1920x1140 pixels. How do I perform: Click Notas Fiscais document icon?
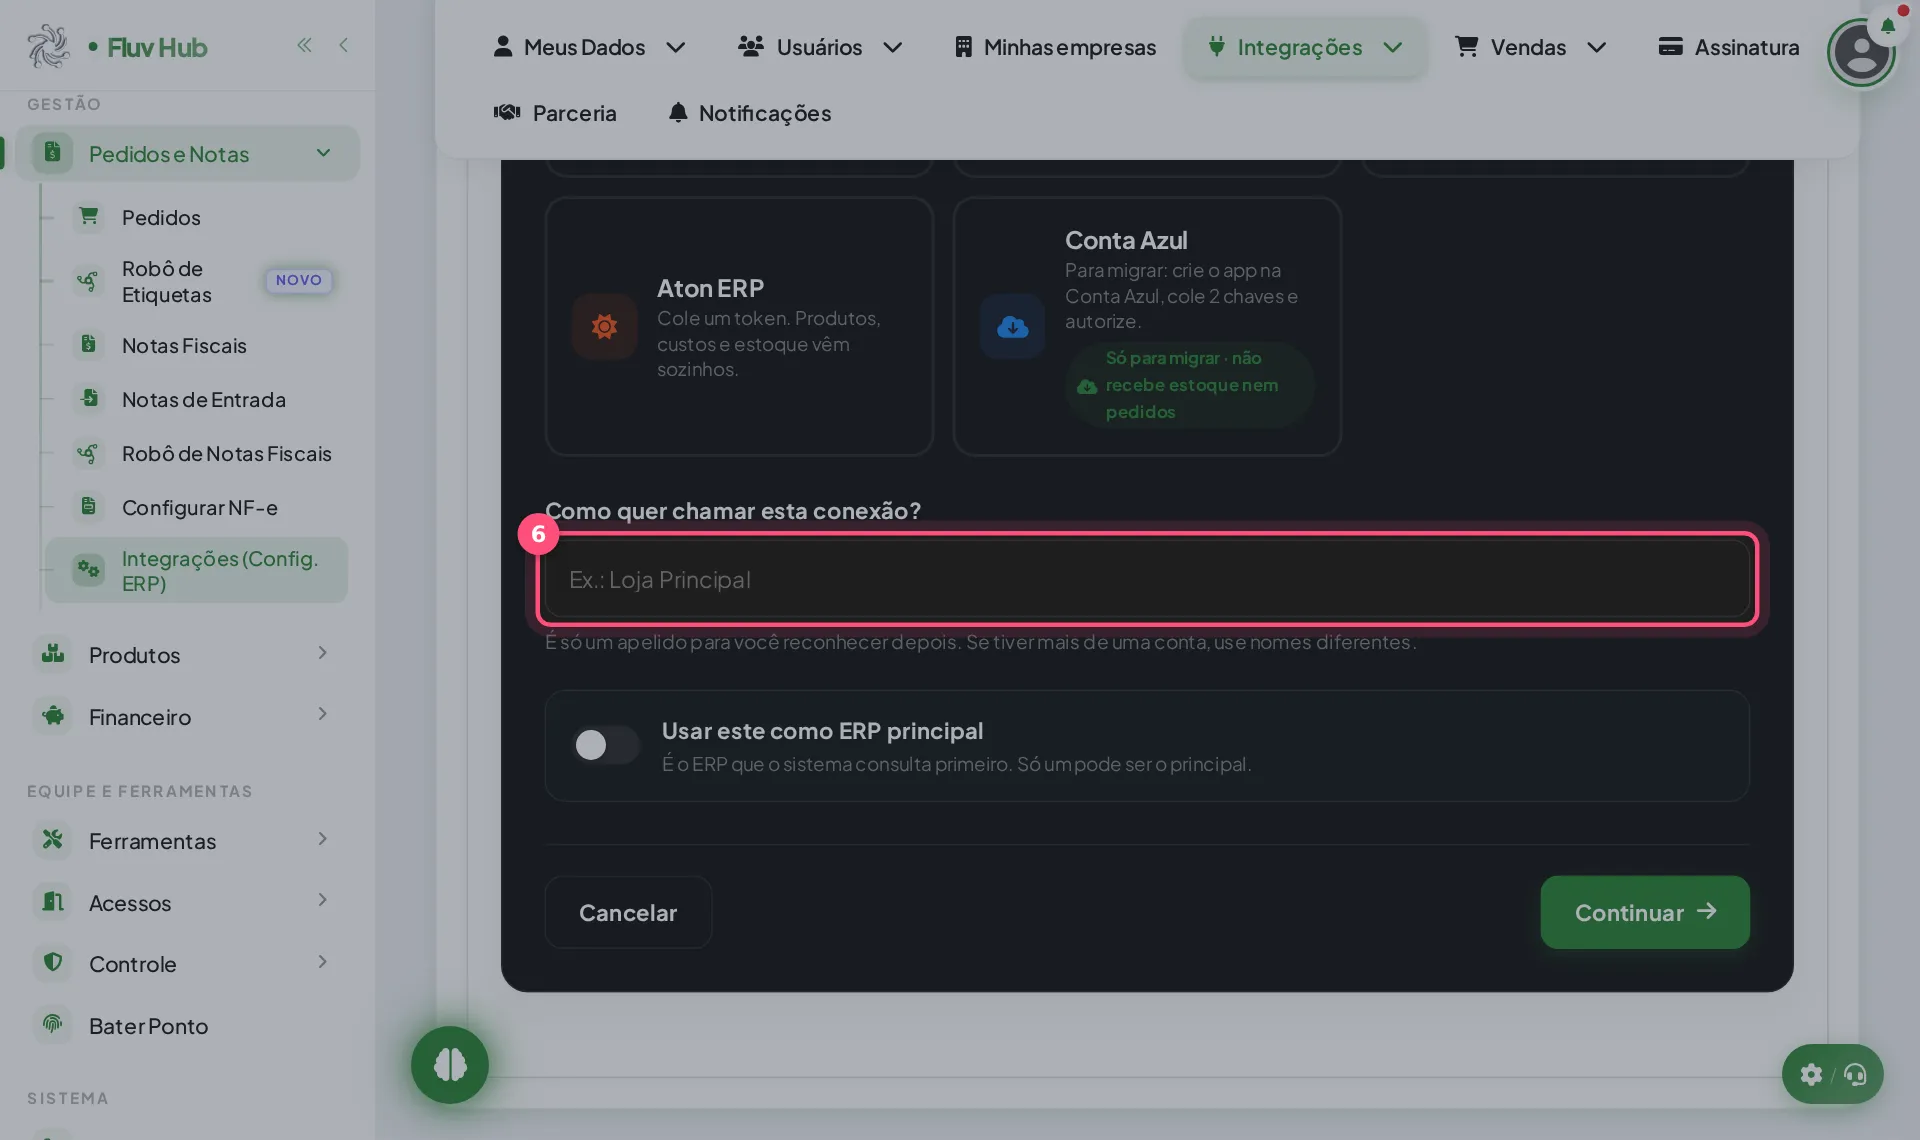click(89, 344)
